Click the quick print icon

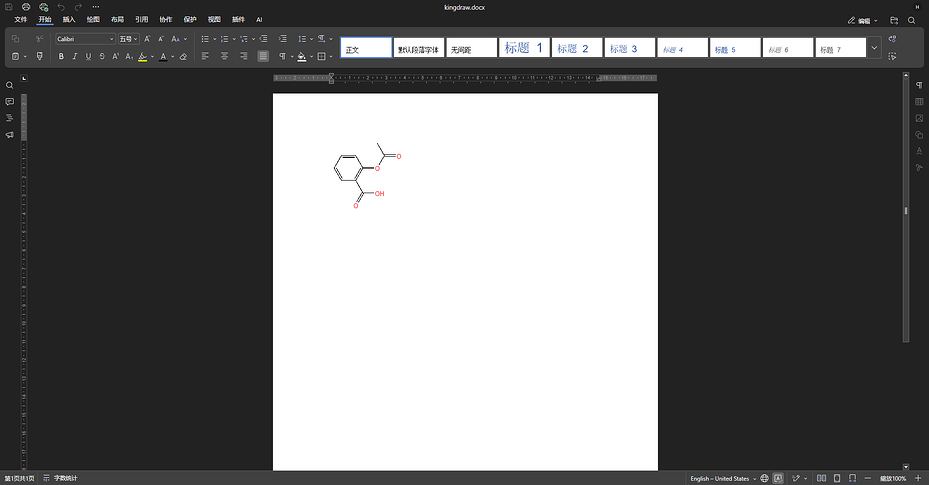click(x=43, y=7)
